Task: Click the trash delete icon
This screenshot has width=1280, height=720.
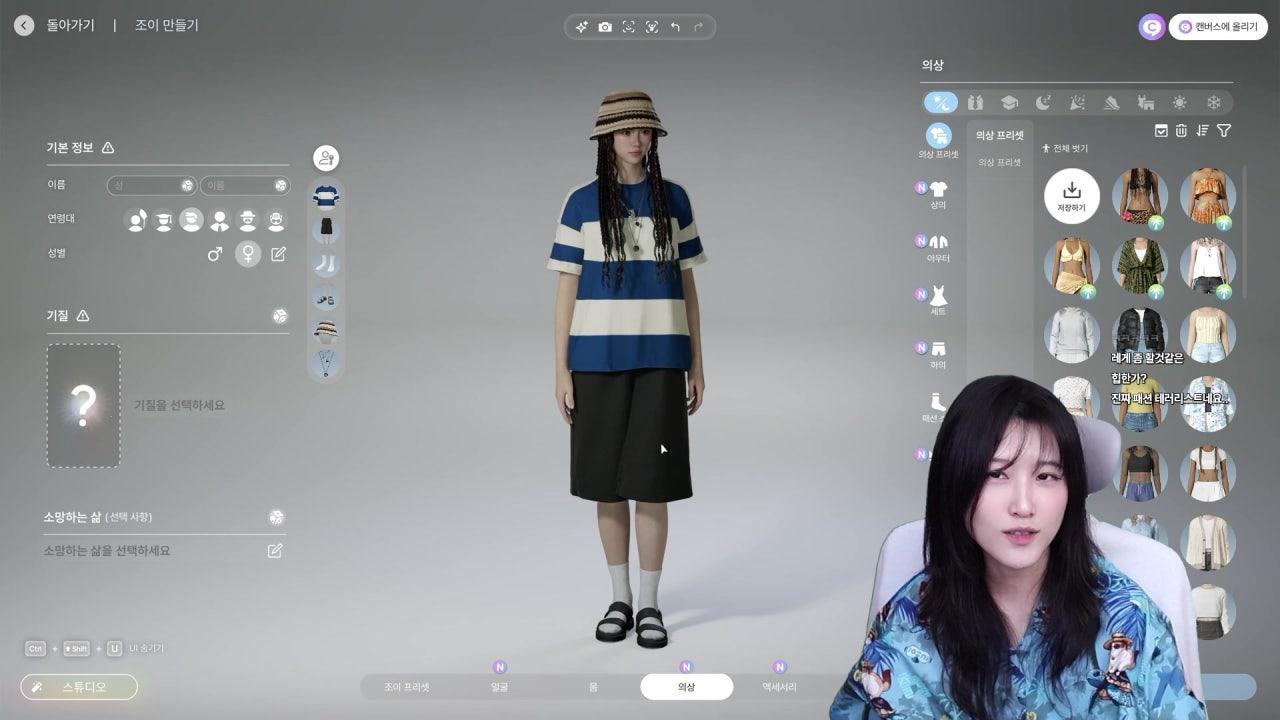Action: pos(1181,130)
